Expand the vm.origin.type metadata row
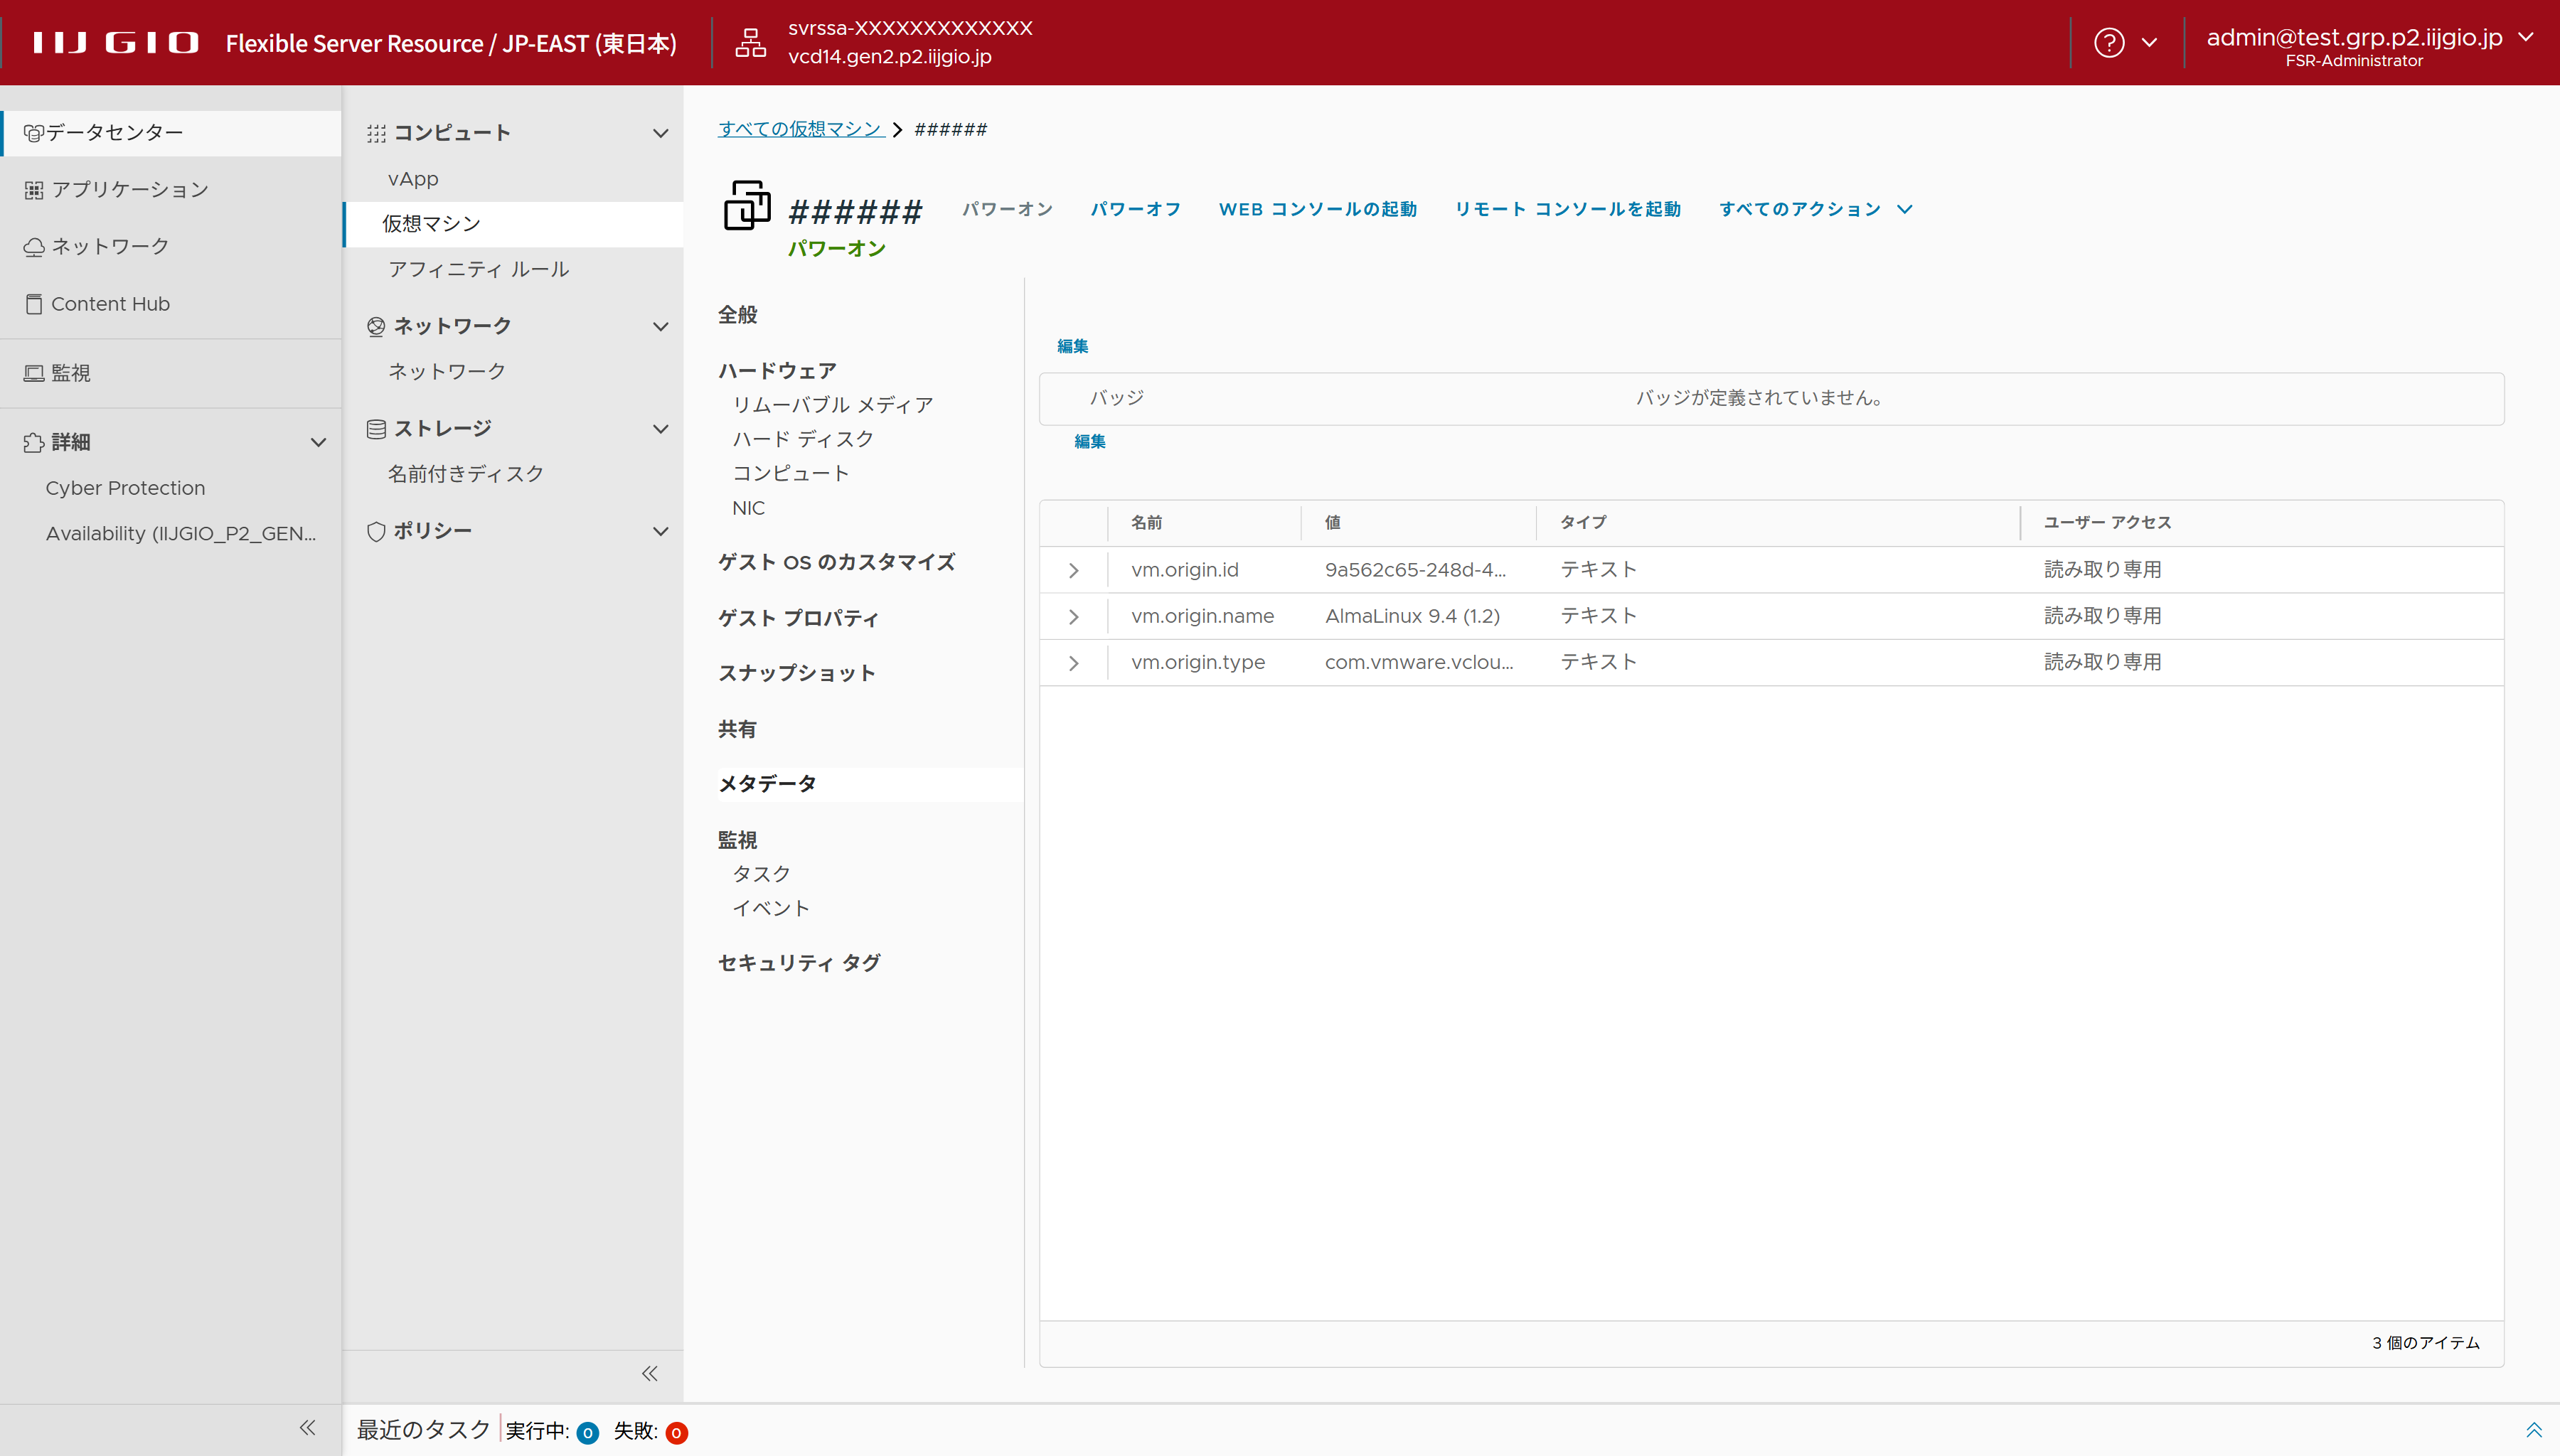 click(1073, 663)
